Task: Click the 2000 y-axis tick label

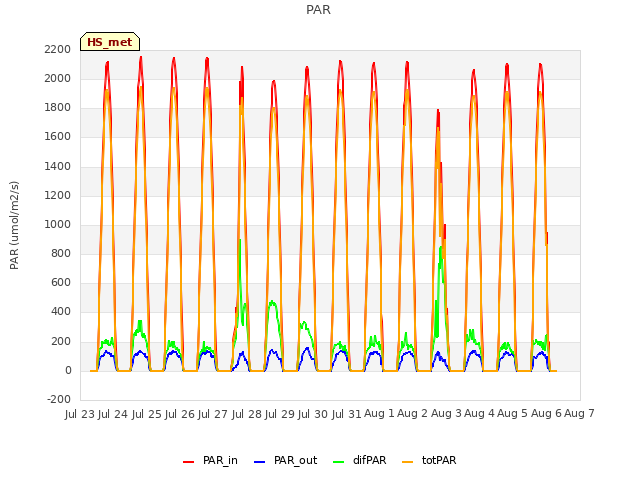Action: 58,78
